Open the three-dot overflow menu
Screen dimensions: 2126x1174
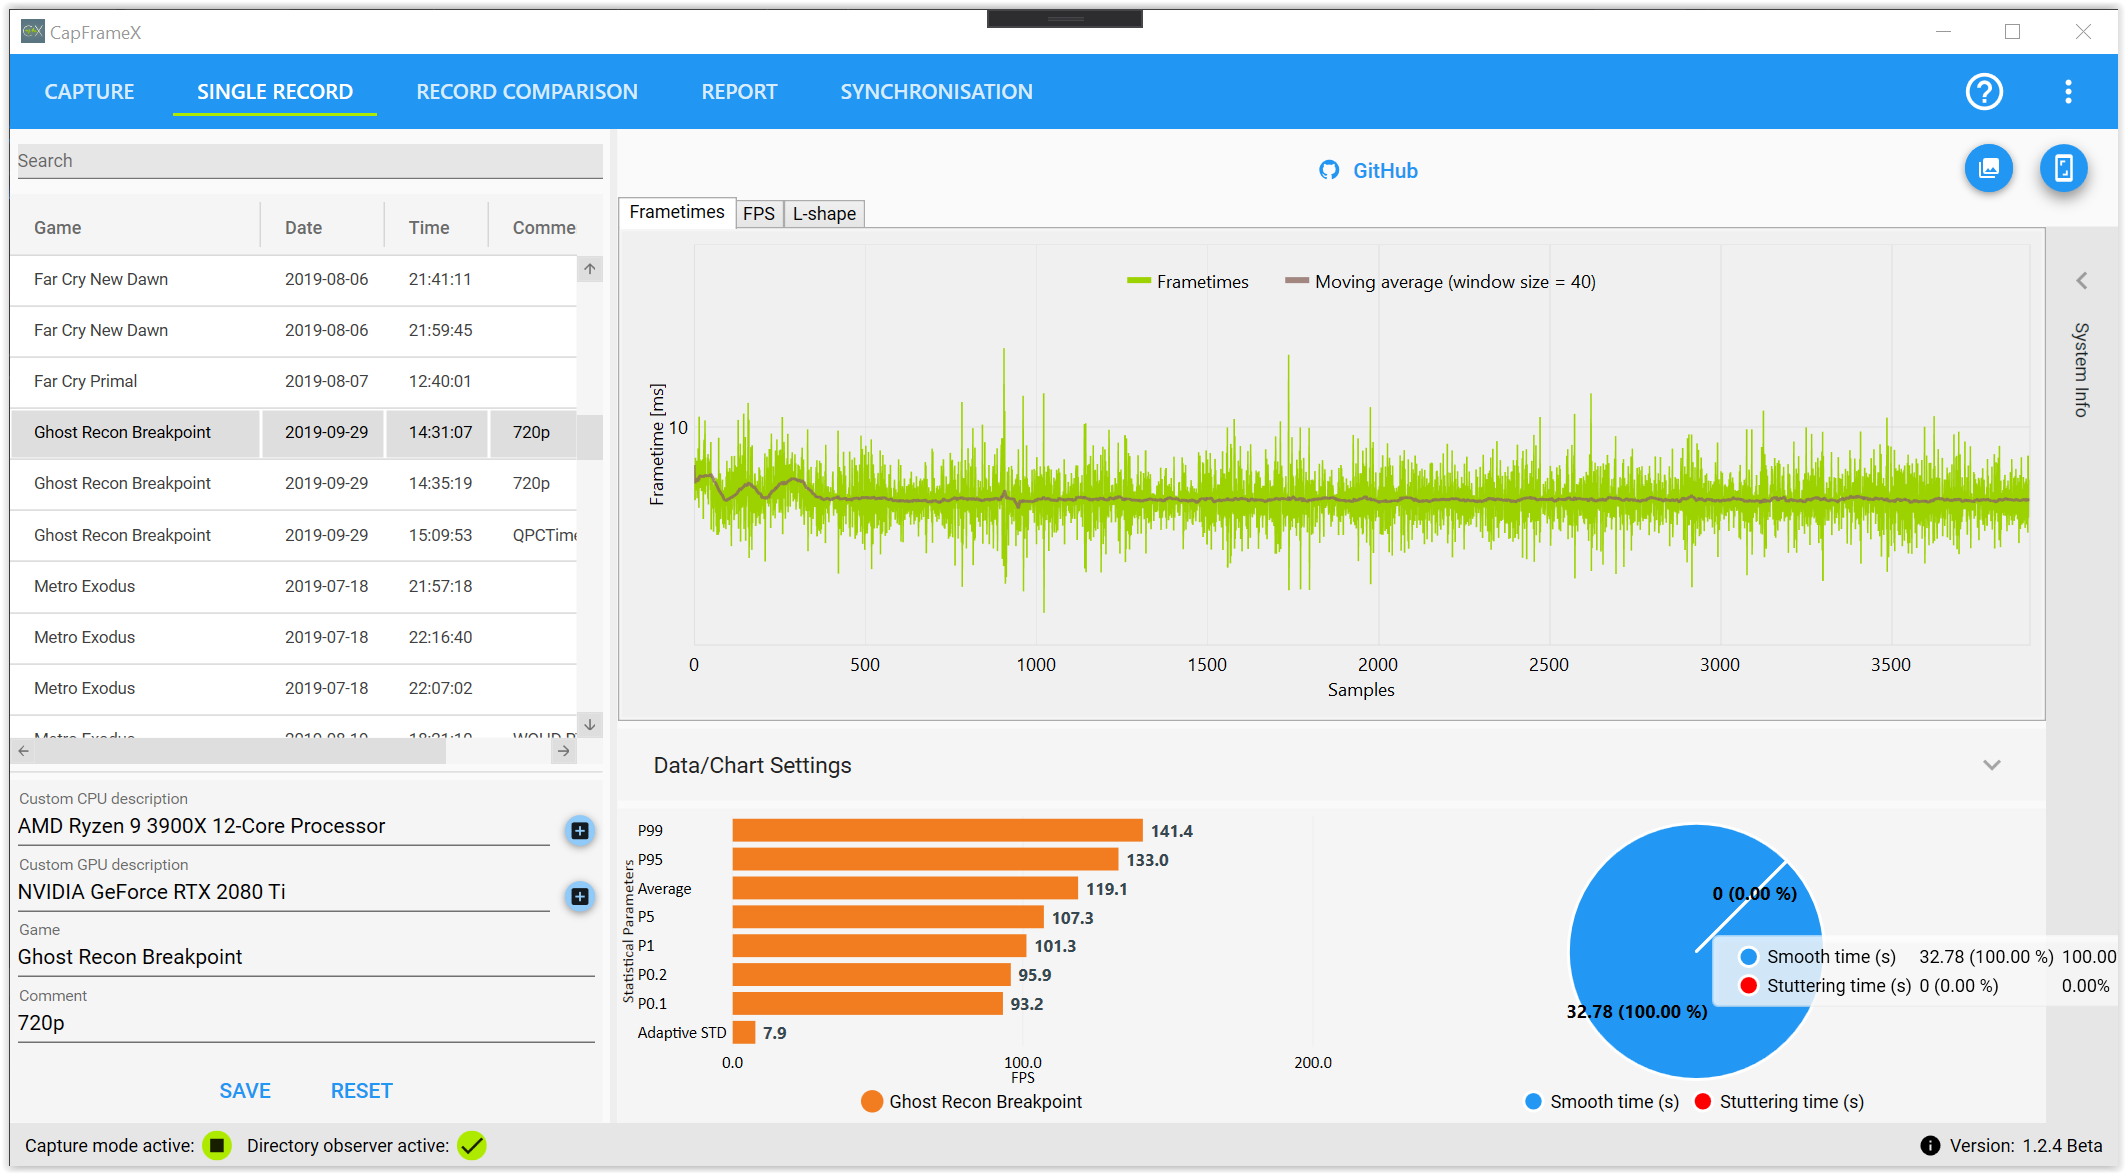(2068, 92)
